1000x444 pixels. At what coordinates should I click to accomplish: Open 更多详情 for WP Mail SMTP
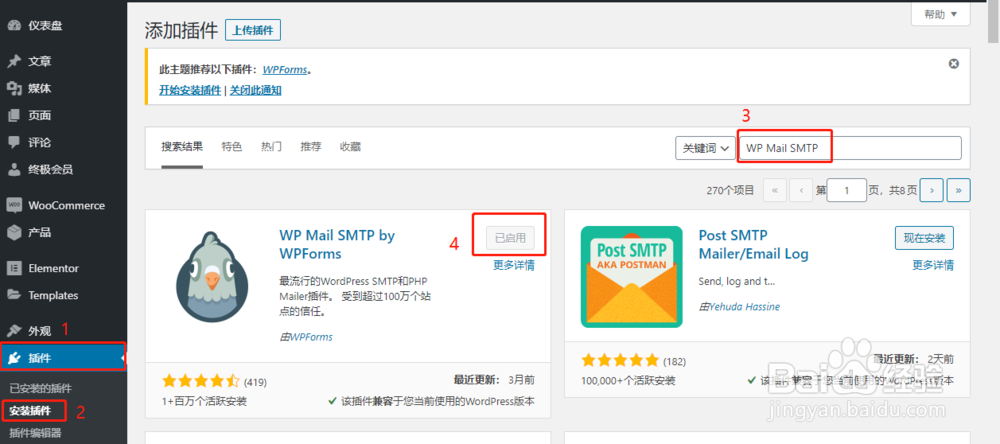pyautogui.click(x=514, y=265)
